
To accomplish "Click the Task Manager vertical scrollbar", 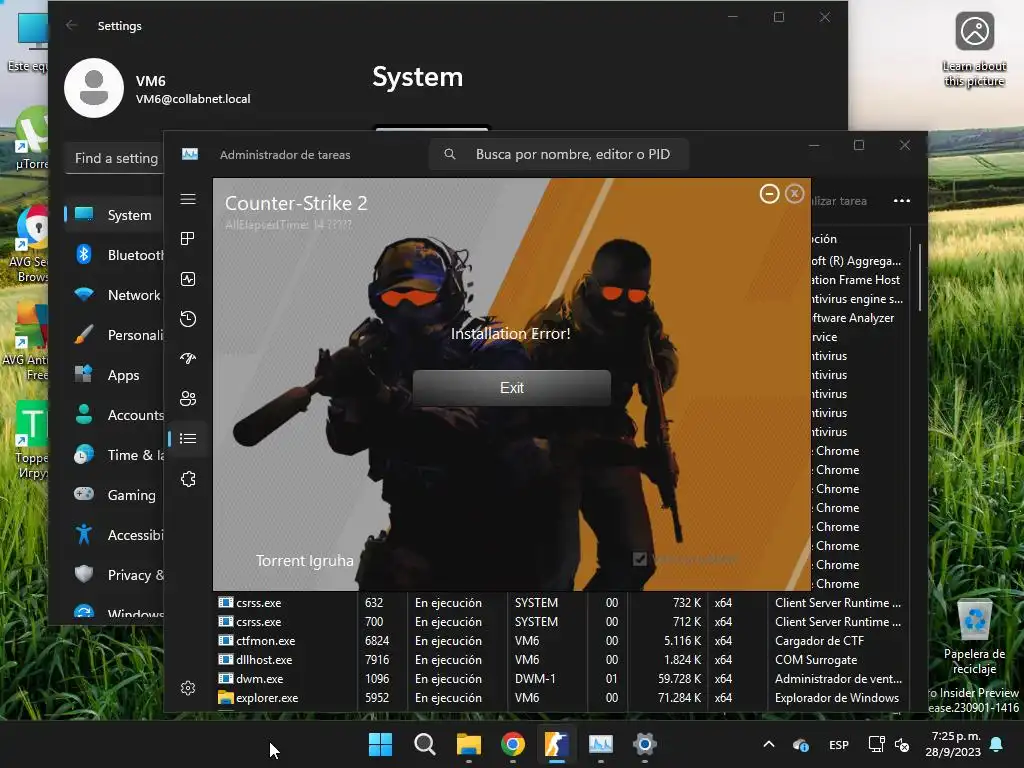I will tap(920, 278).
